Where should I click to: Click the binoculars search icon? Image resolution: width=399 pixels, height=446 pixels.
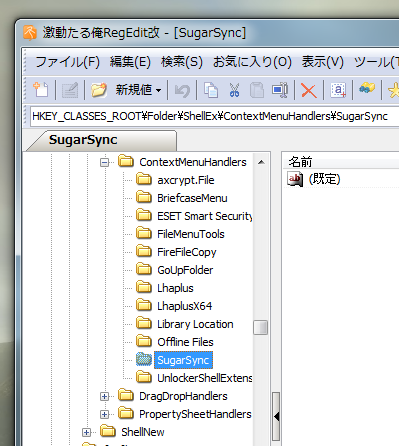coord(367,89)
